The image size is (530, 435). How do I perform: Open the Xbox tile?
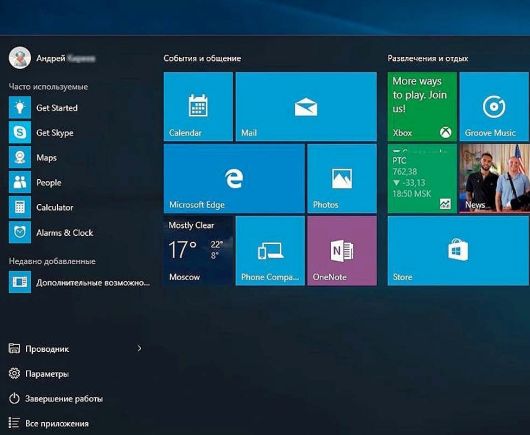click(422, 106)
